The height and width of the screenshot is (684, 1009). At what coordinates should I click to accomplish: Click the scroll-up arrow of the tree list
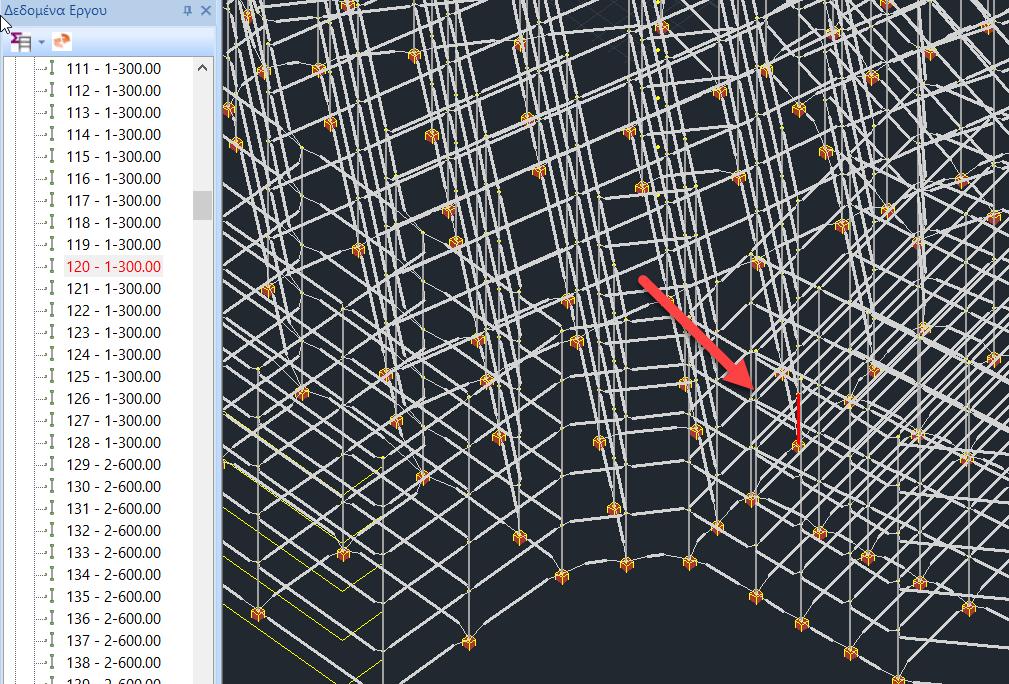click(x=202, y=68)
